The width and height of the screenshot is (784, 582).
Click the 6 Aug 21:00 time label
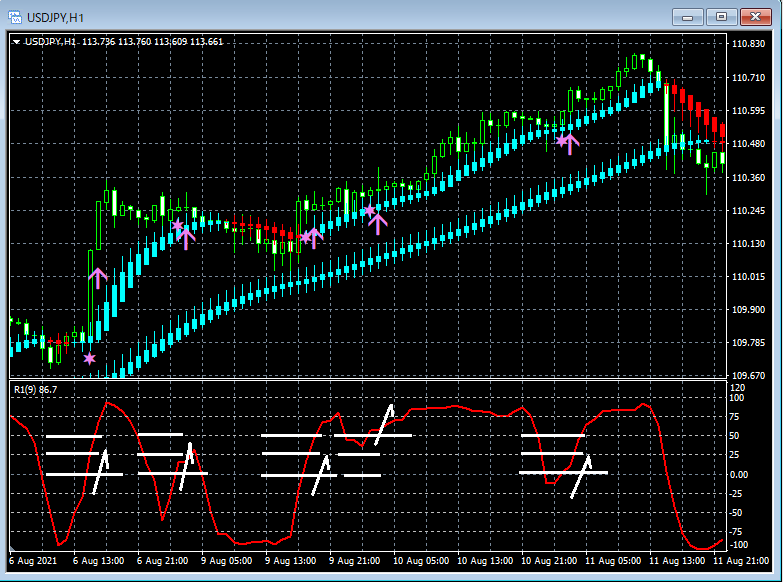(162, 560)
